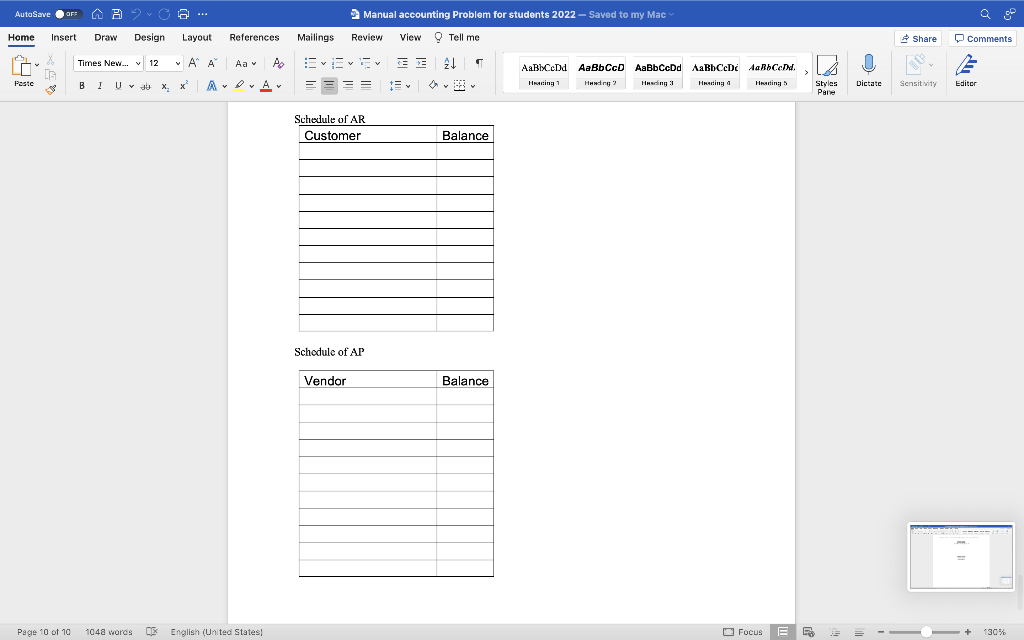Switch to the References tab
The height and width of the screenshot is (640, 1024).
click(254, 37)
